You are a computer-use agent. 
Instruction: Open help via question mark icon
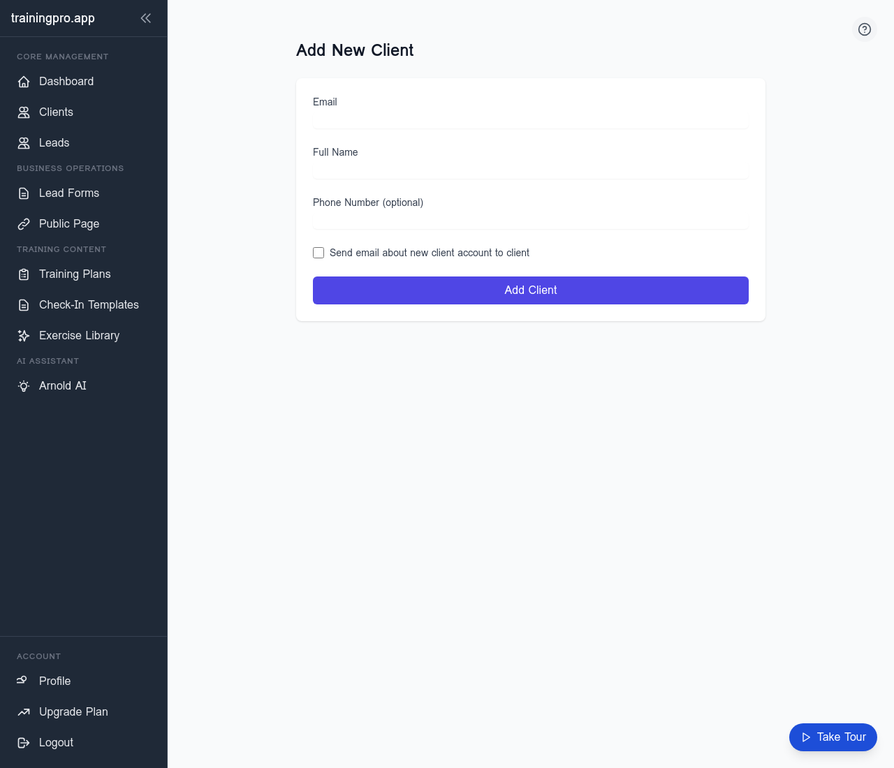(x=865, y=30)
